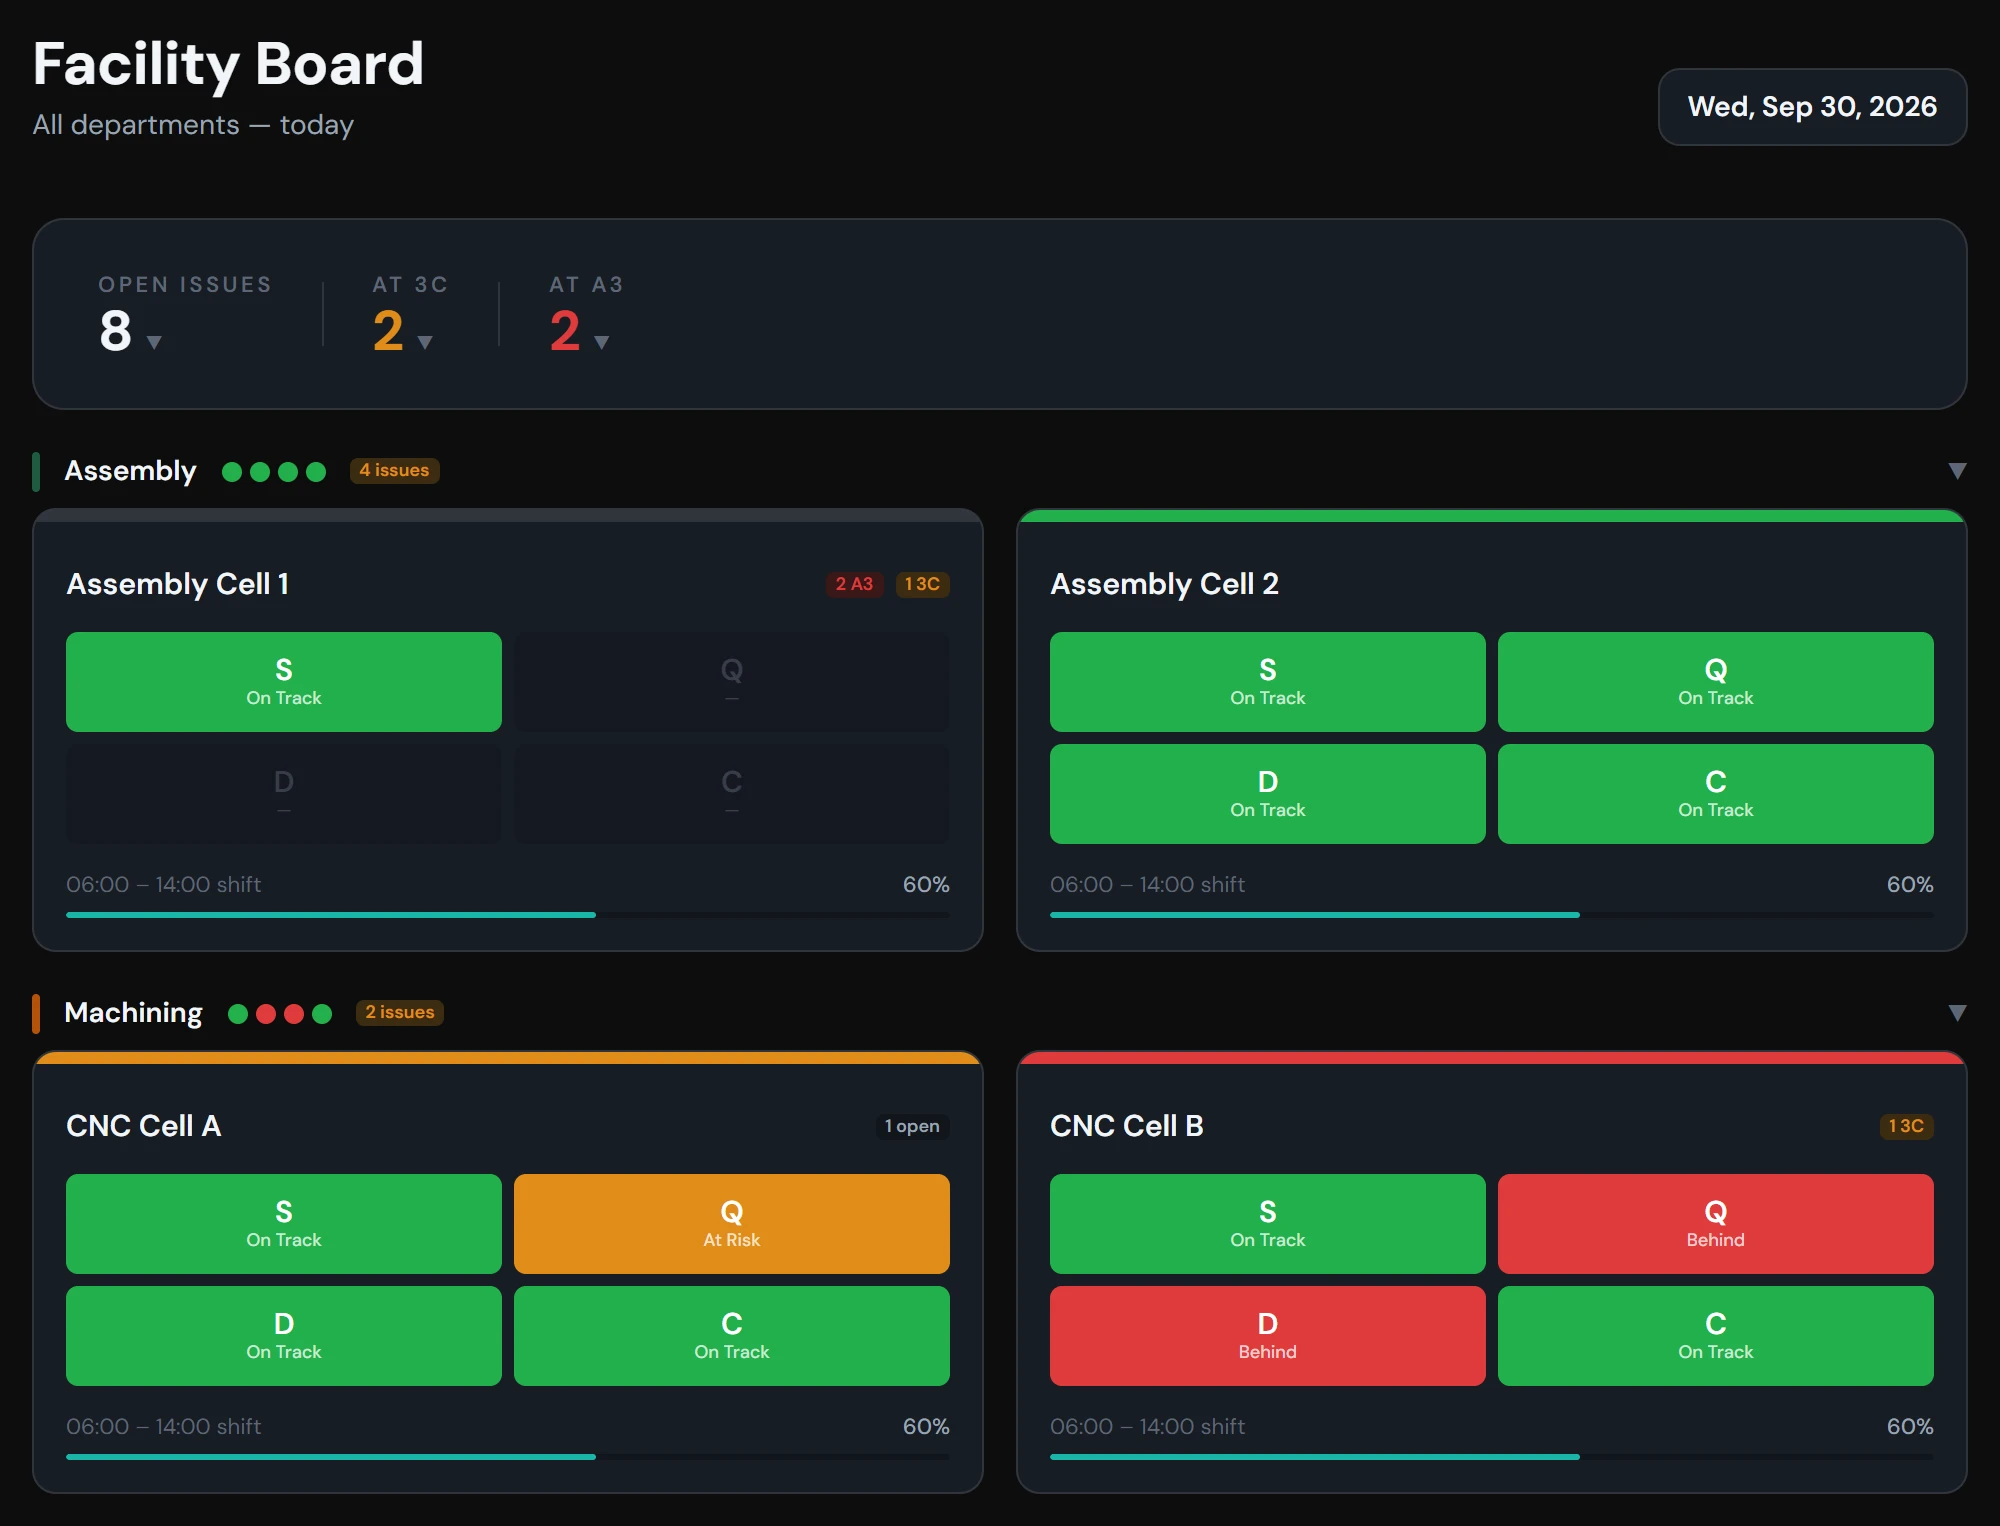Click the CNC Cell B title
This screenshot has width=2000, height=1526.
tap(1127, 1126)
